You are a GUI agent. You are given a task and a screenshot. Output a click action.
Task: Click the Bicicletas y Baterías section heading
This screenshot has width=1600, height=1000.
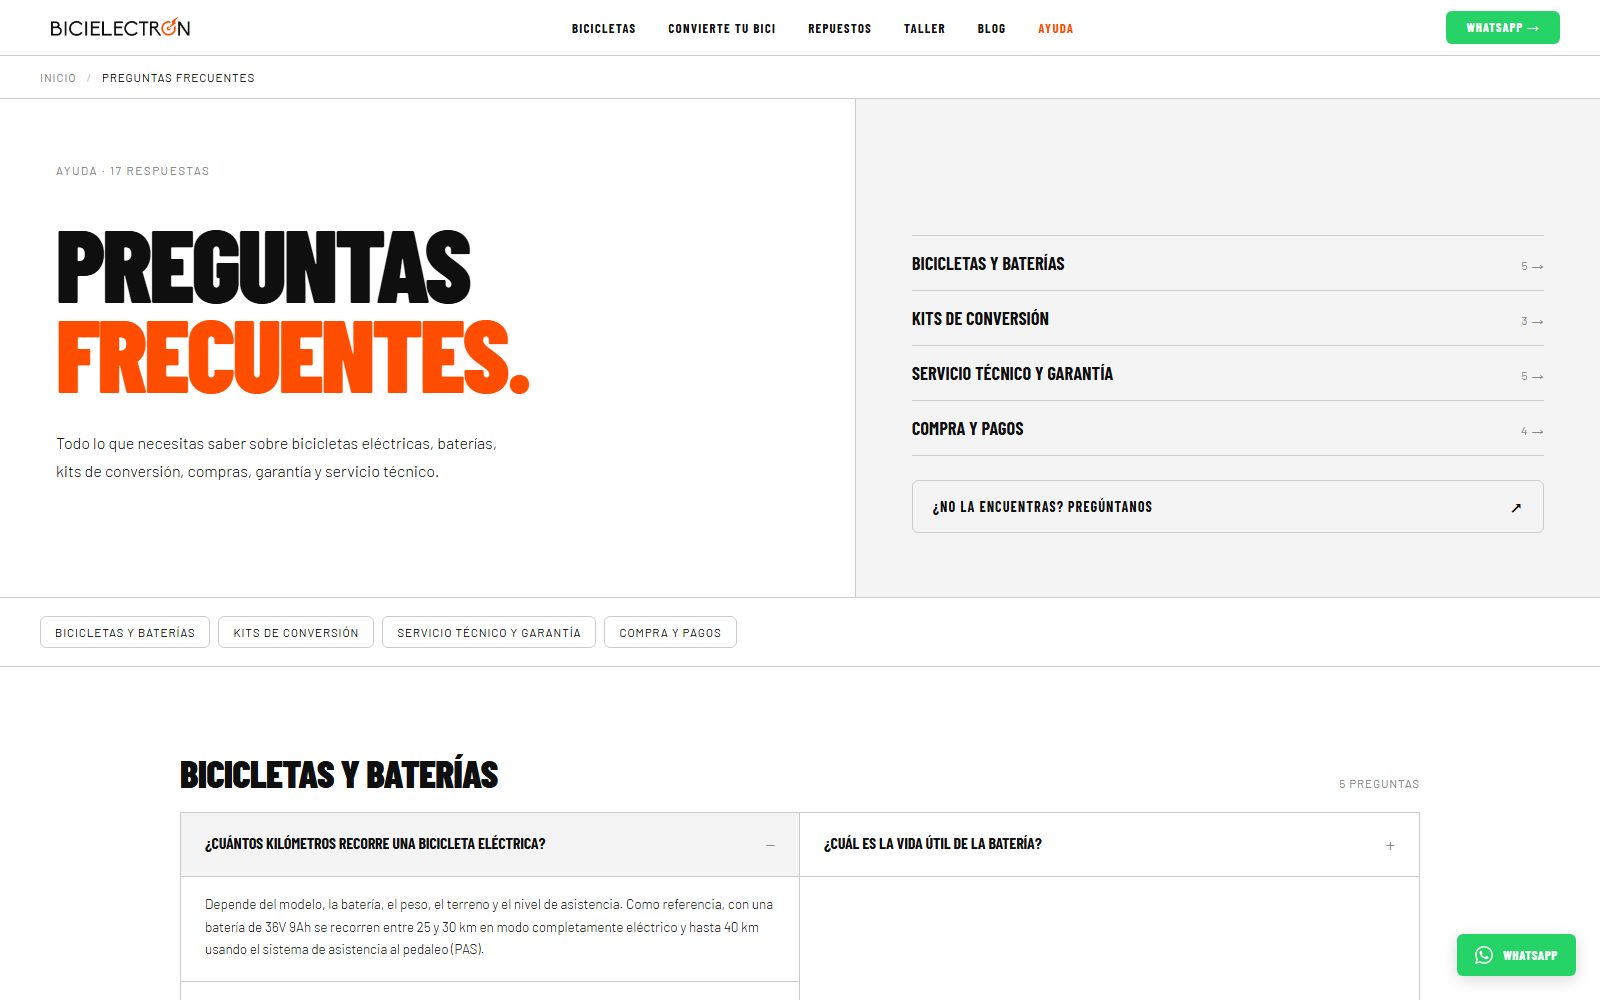pos(339,775)
